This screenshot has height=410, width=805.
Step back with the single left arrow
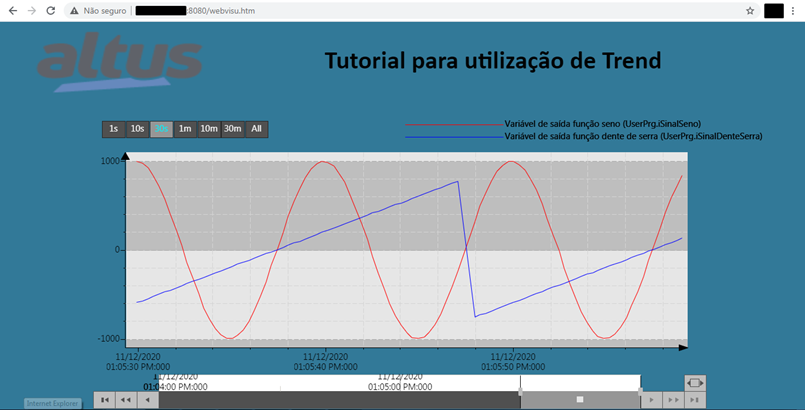pos(148,399)
